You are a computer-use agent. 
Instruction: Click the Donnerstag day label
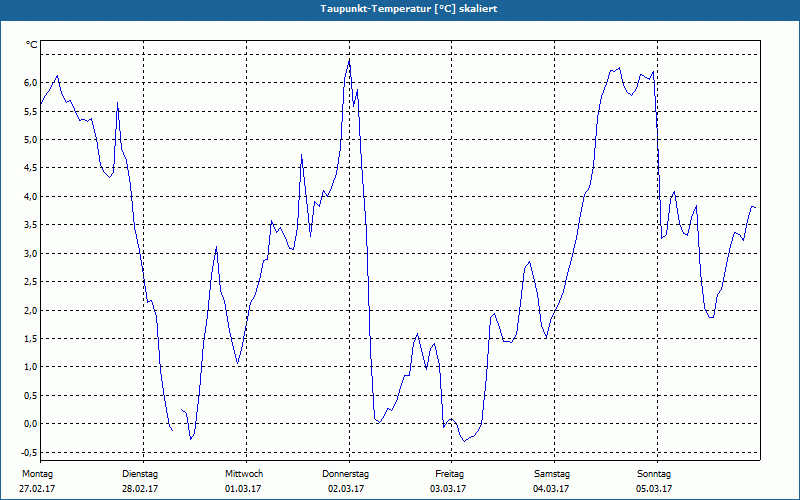tap(345, 474)
